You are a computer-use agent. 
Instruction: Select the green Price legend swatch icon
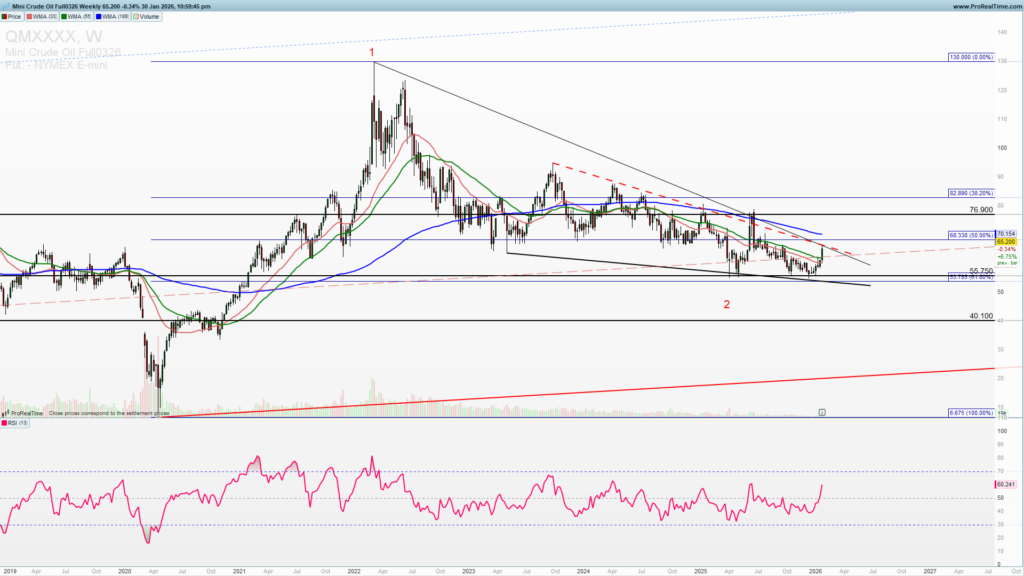pyautogui.click(x=4, y=17)
